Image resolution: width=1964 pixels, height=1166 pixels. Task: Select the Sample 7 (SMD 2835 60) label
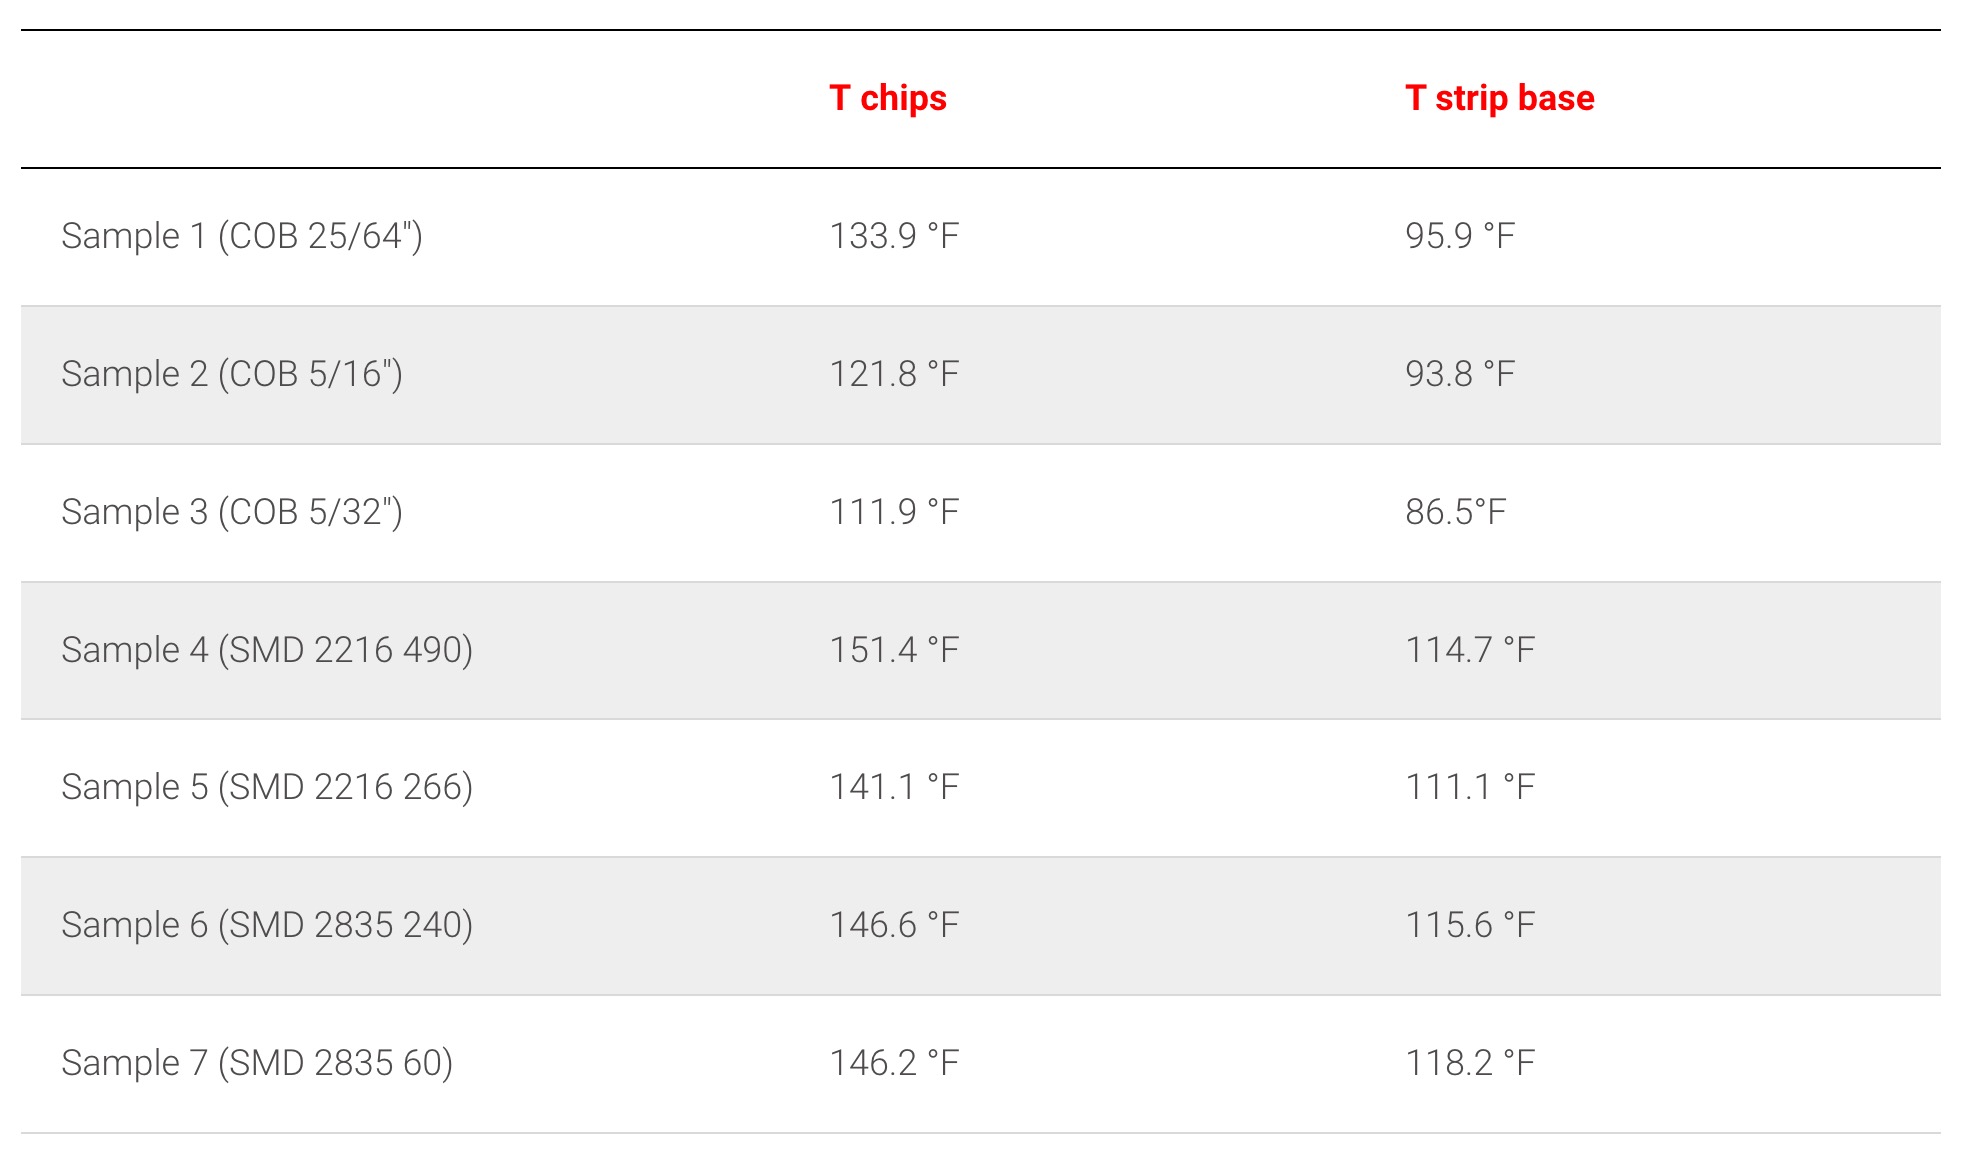pyautogui.click(x=257, y=1063)
